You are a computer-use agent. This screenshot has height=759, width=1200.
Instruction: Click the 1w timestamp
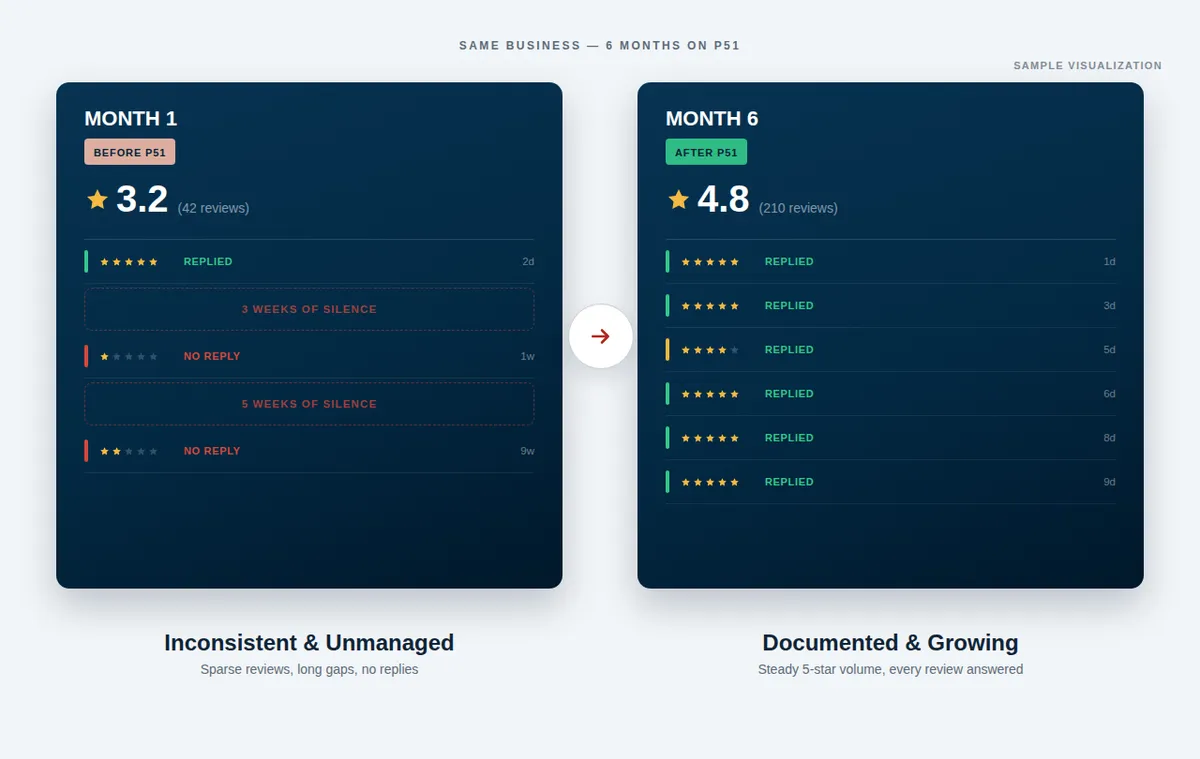click(527, 356)
